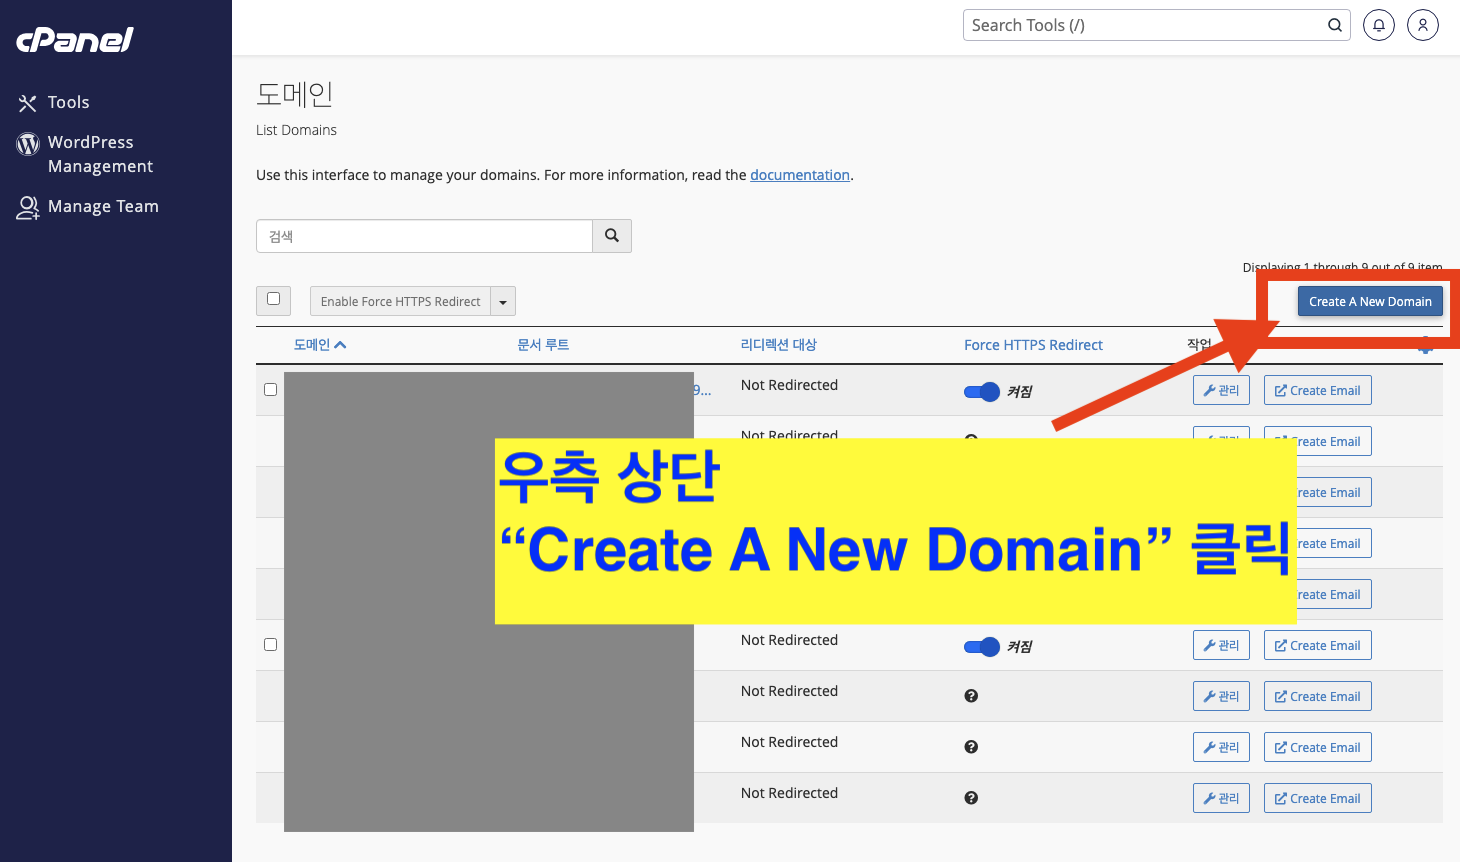Click into the 검색 domain search box
1460x862 pixels.
[425, 236]
